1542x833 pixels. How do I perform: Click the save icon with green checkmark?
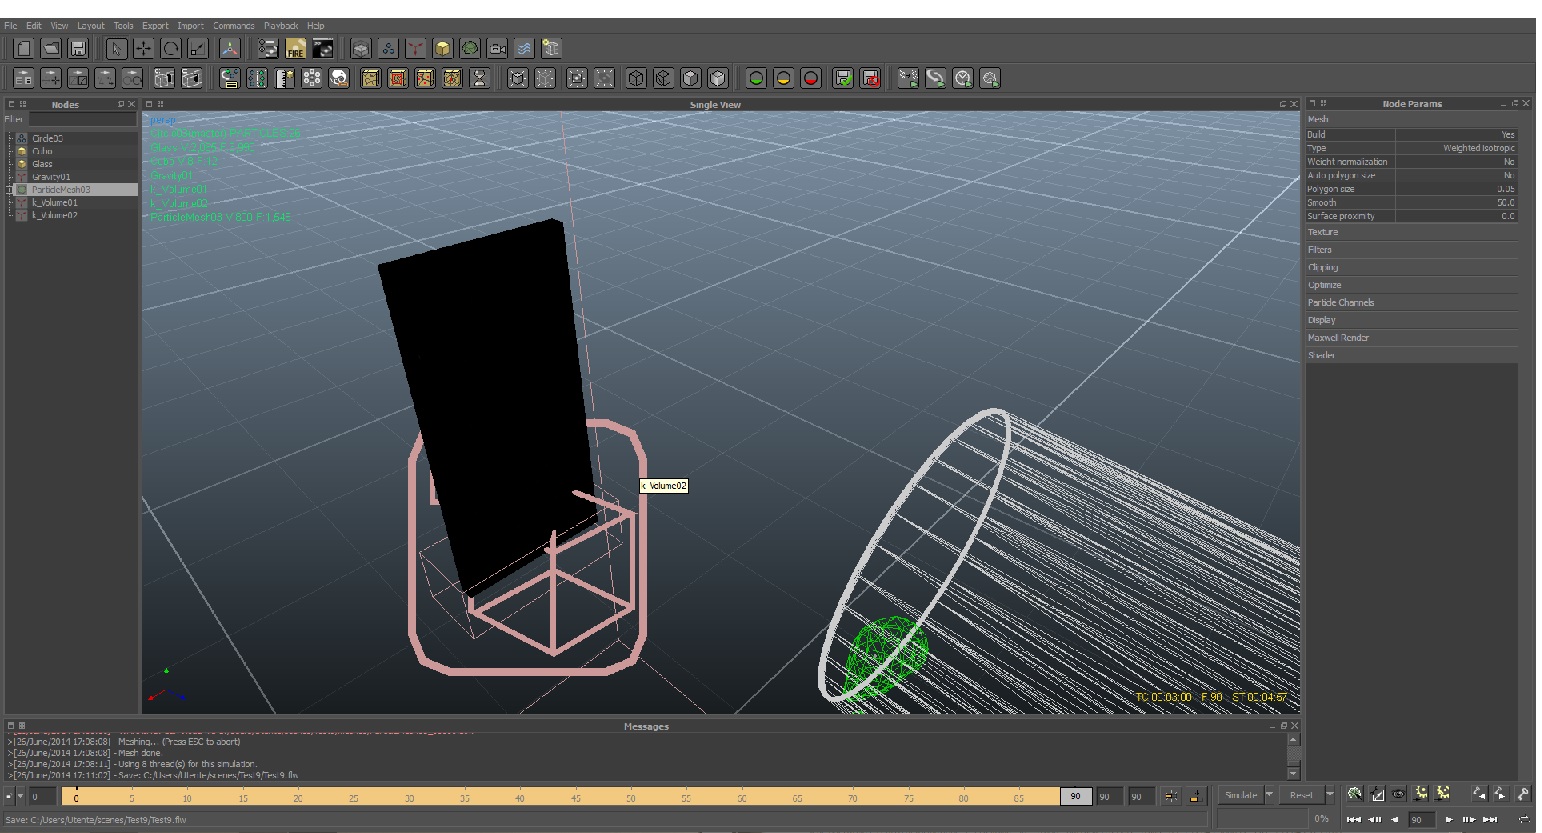point(843,78)
